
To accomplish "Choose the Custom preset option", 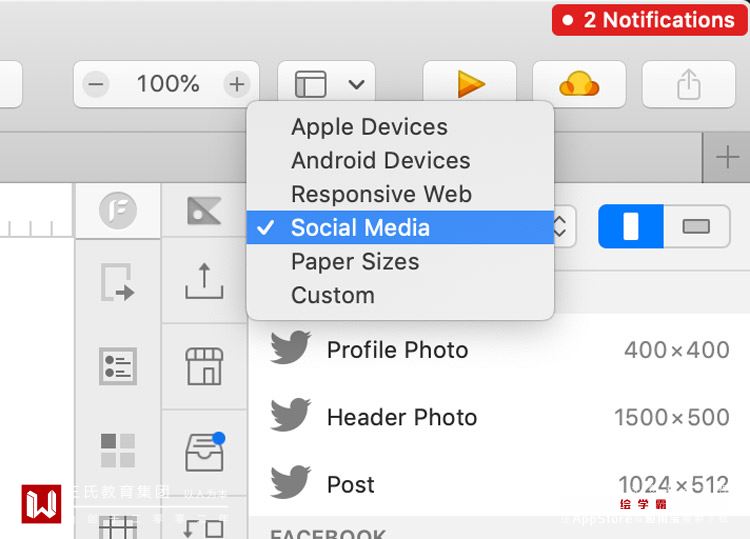I will tap(332, 295).
